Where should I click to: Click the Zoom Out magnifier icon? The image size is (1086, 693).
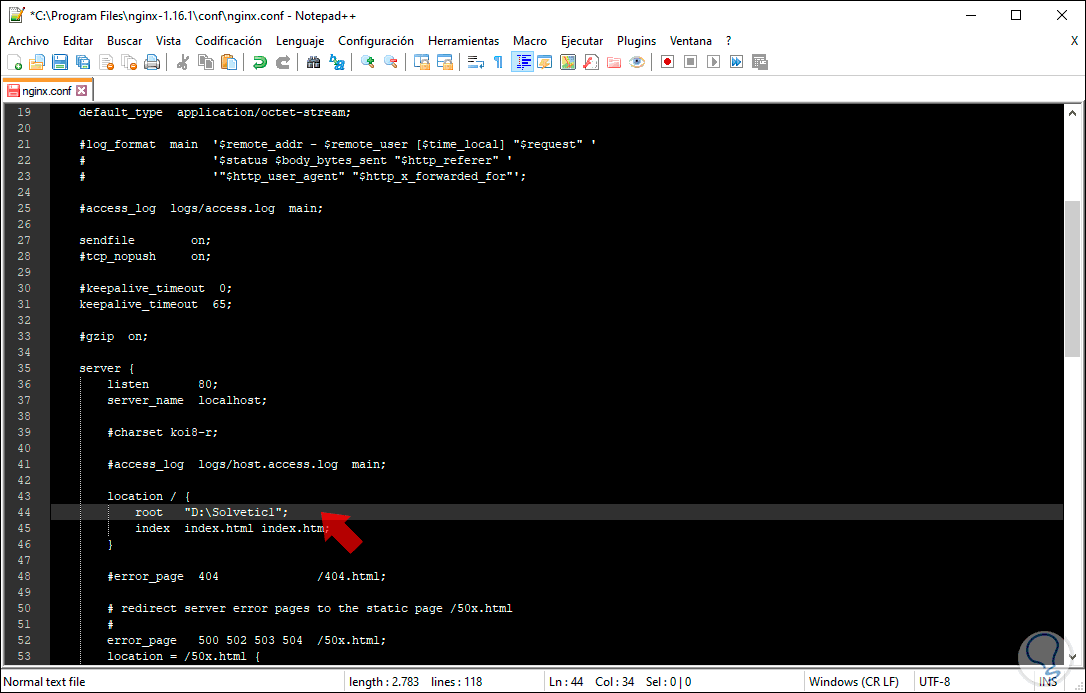pyautogui.click(x=391, y=62)
